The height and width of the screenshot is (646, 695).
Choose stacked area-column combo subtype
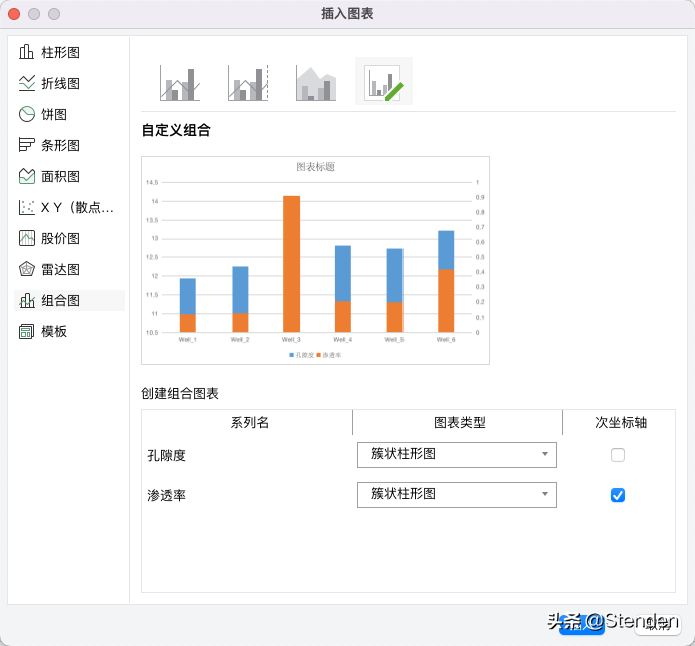point(316,83)
